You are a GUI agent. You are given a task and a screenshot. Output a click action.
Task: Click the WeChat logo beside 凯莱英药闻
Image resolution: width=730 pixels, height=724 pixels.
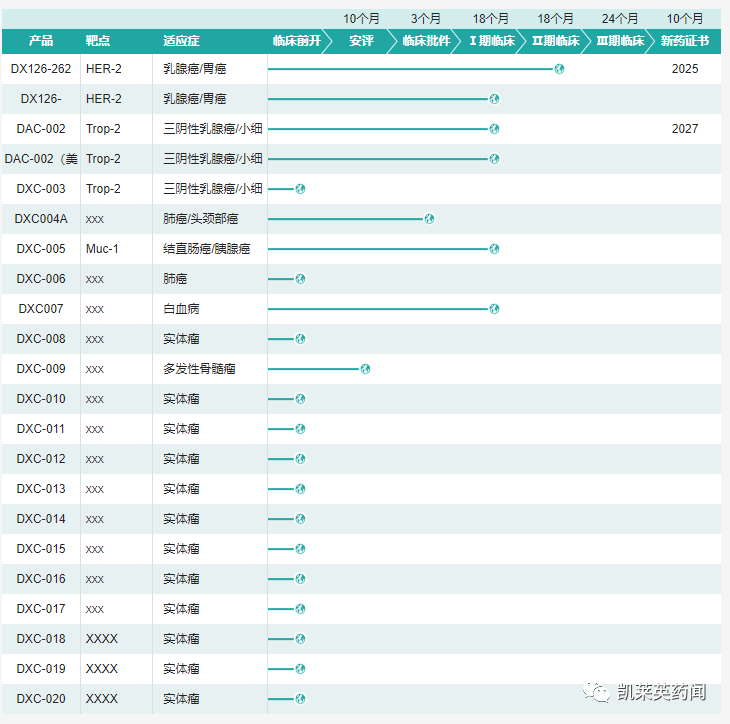(598, 692)
